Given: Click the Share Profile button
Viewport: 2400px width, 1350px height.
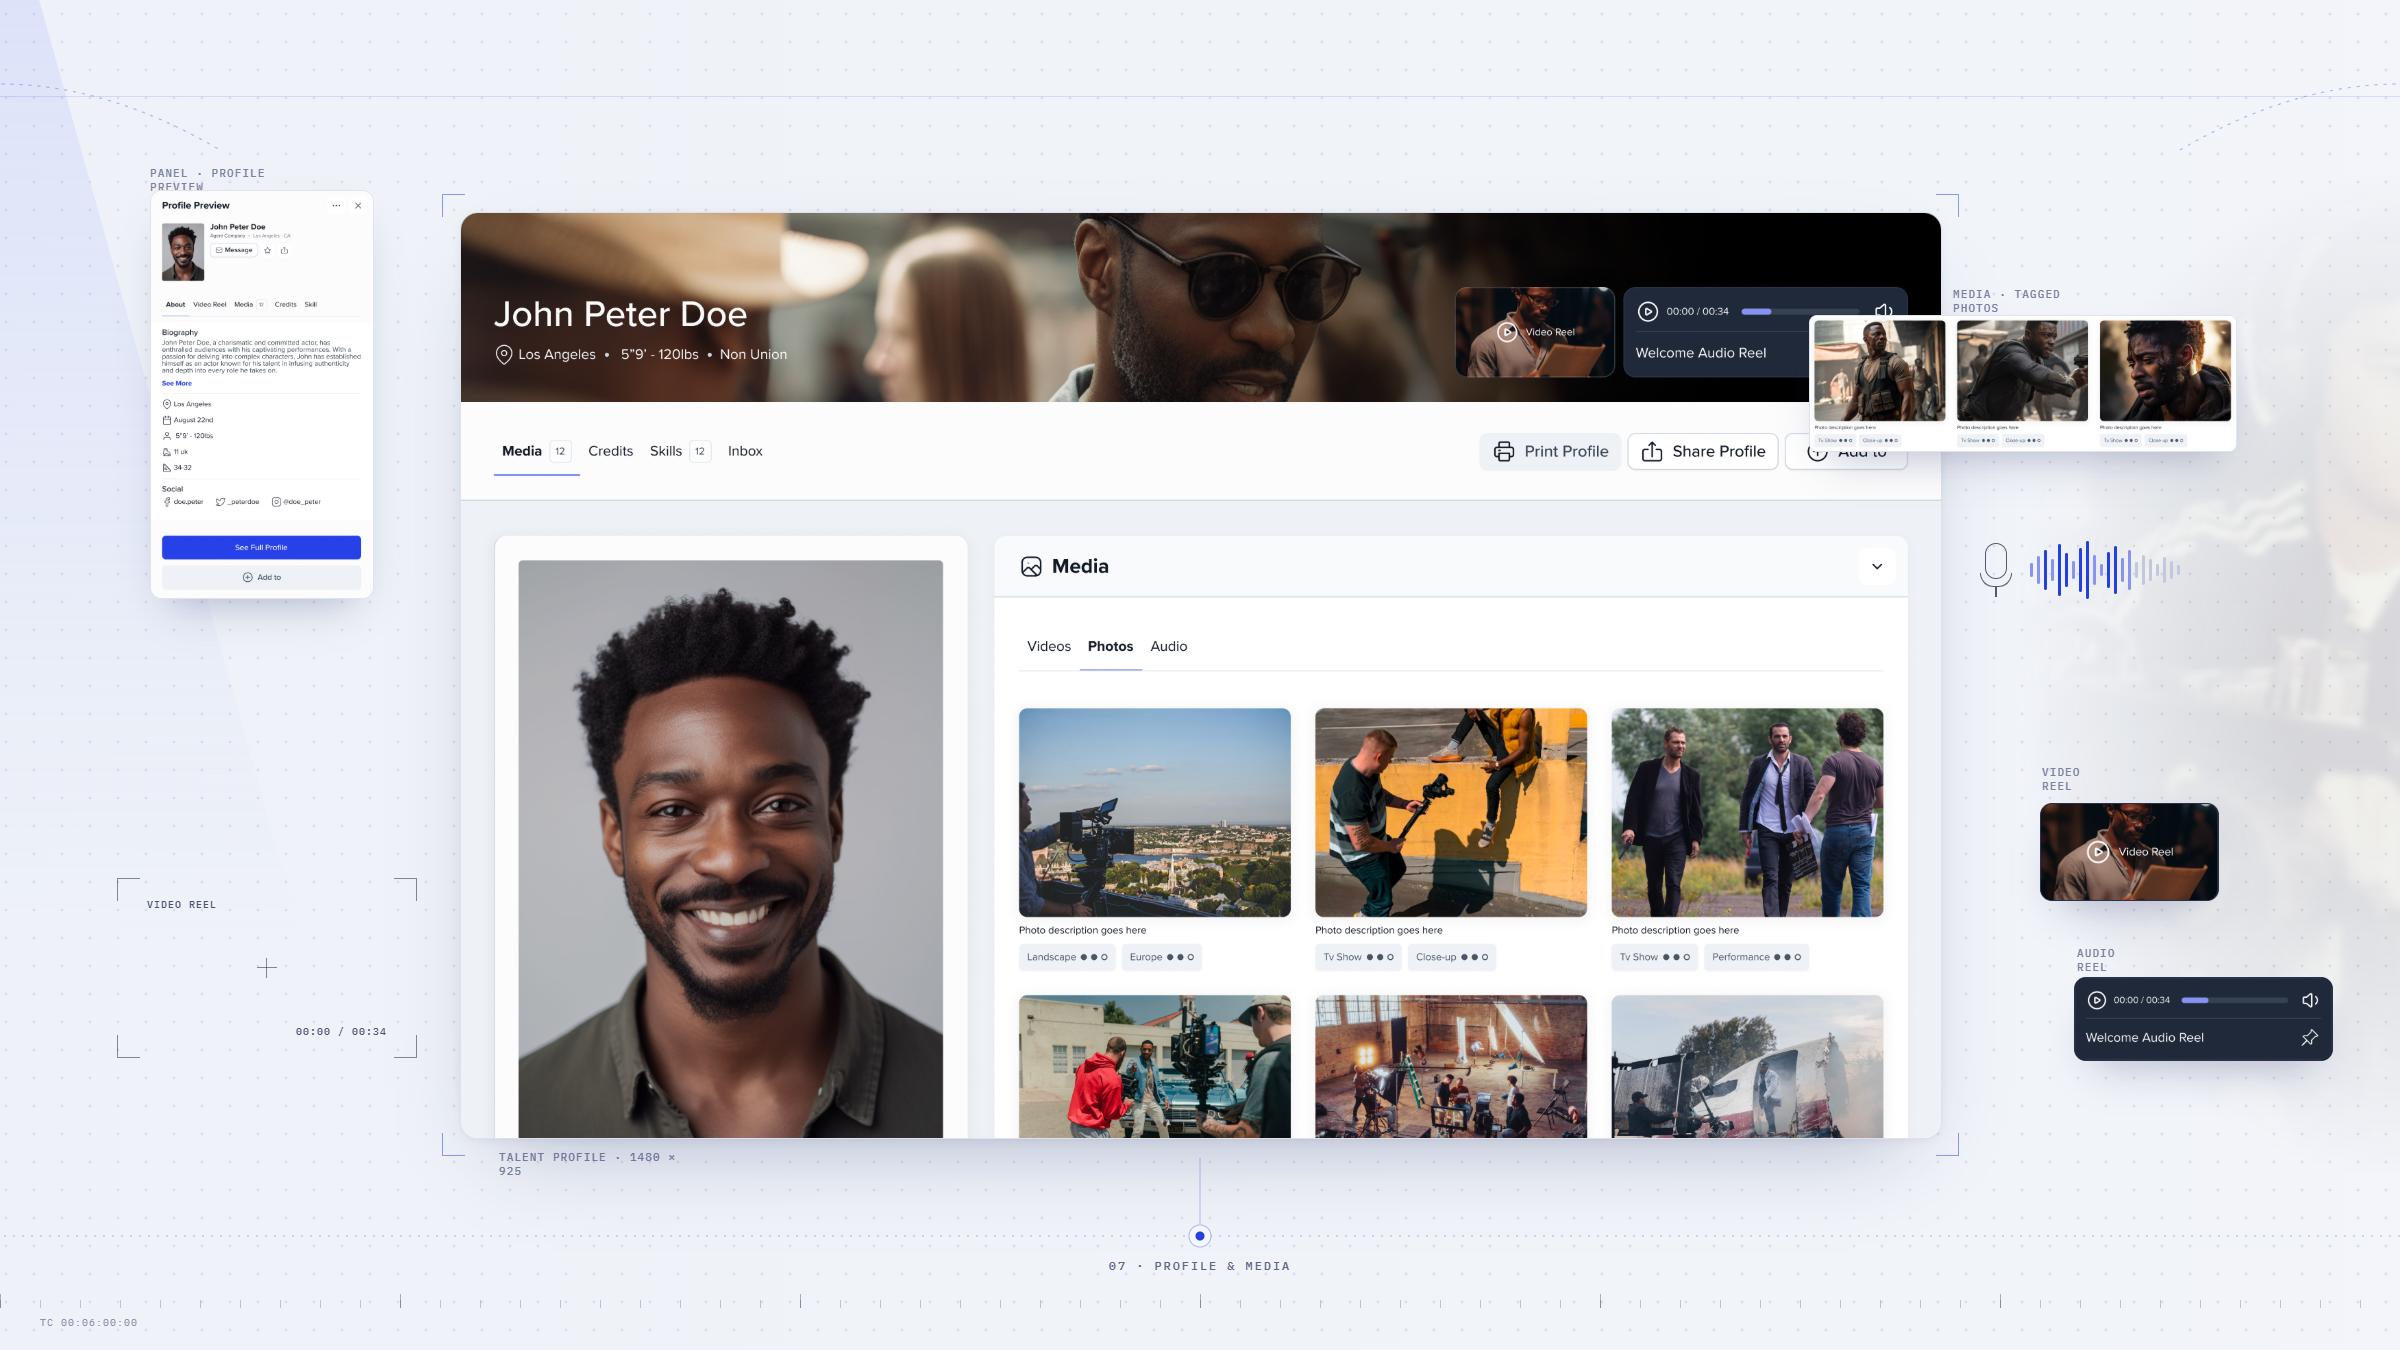Looking at the screenshot, I should point(1703,452).
